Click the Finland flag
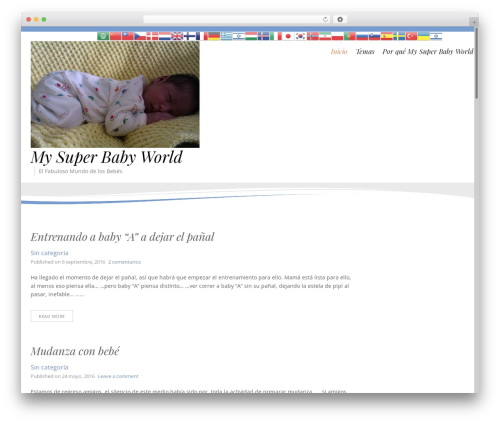 pos(189,36)
